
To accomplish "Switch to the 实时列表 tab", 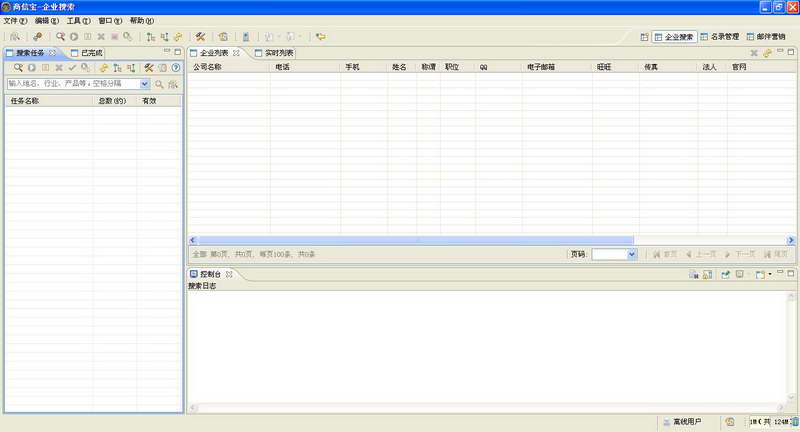I will coord(274,53).
